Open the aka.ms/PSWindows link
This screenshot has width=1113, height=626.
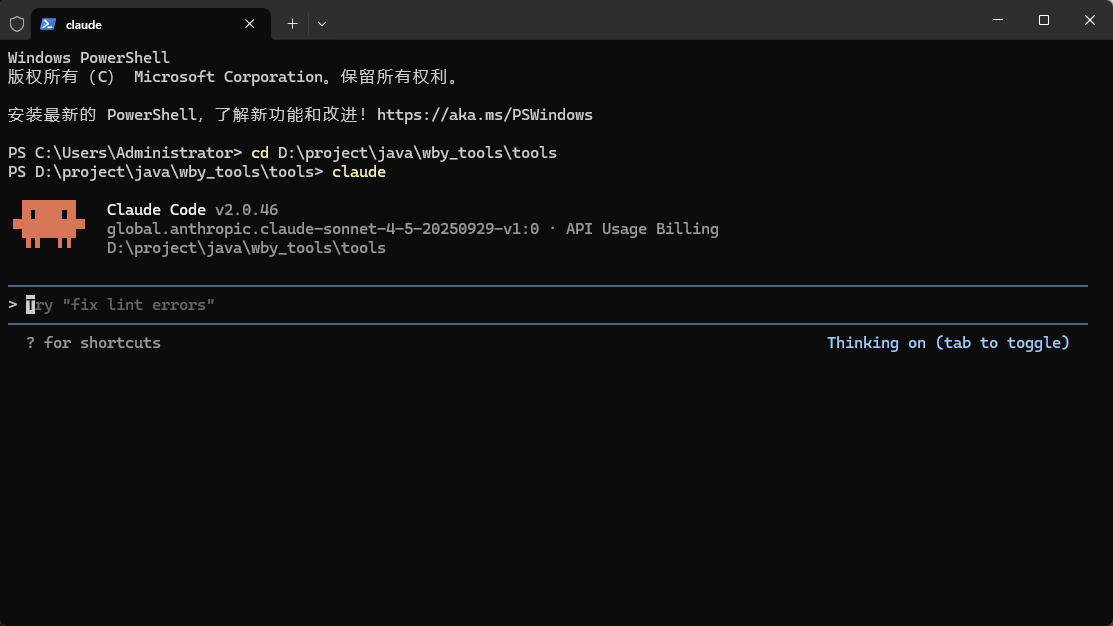[484, 115]
